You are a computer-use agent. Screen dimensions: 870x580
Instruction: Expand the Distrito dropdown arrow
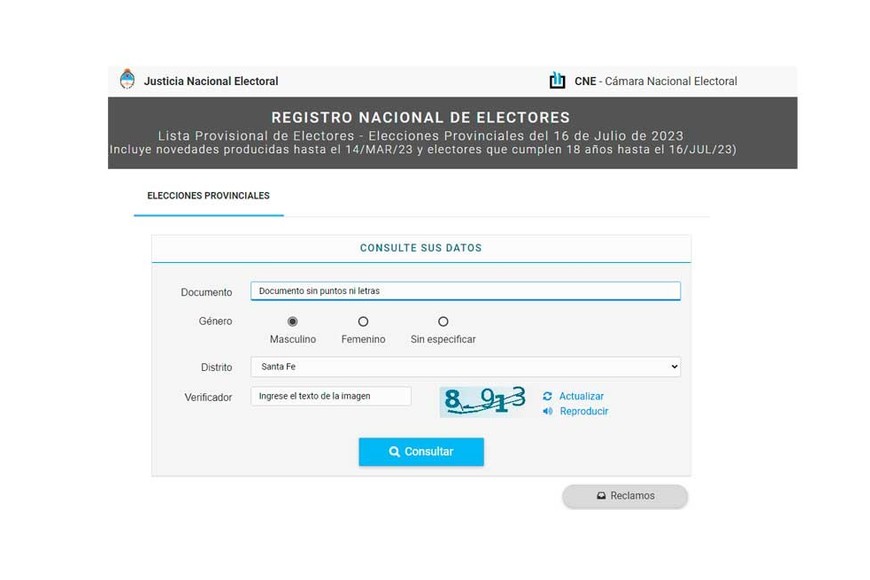point(675,367)
